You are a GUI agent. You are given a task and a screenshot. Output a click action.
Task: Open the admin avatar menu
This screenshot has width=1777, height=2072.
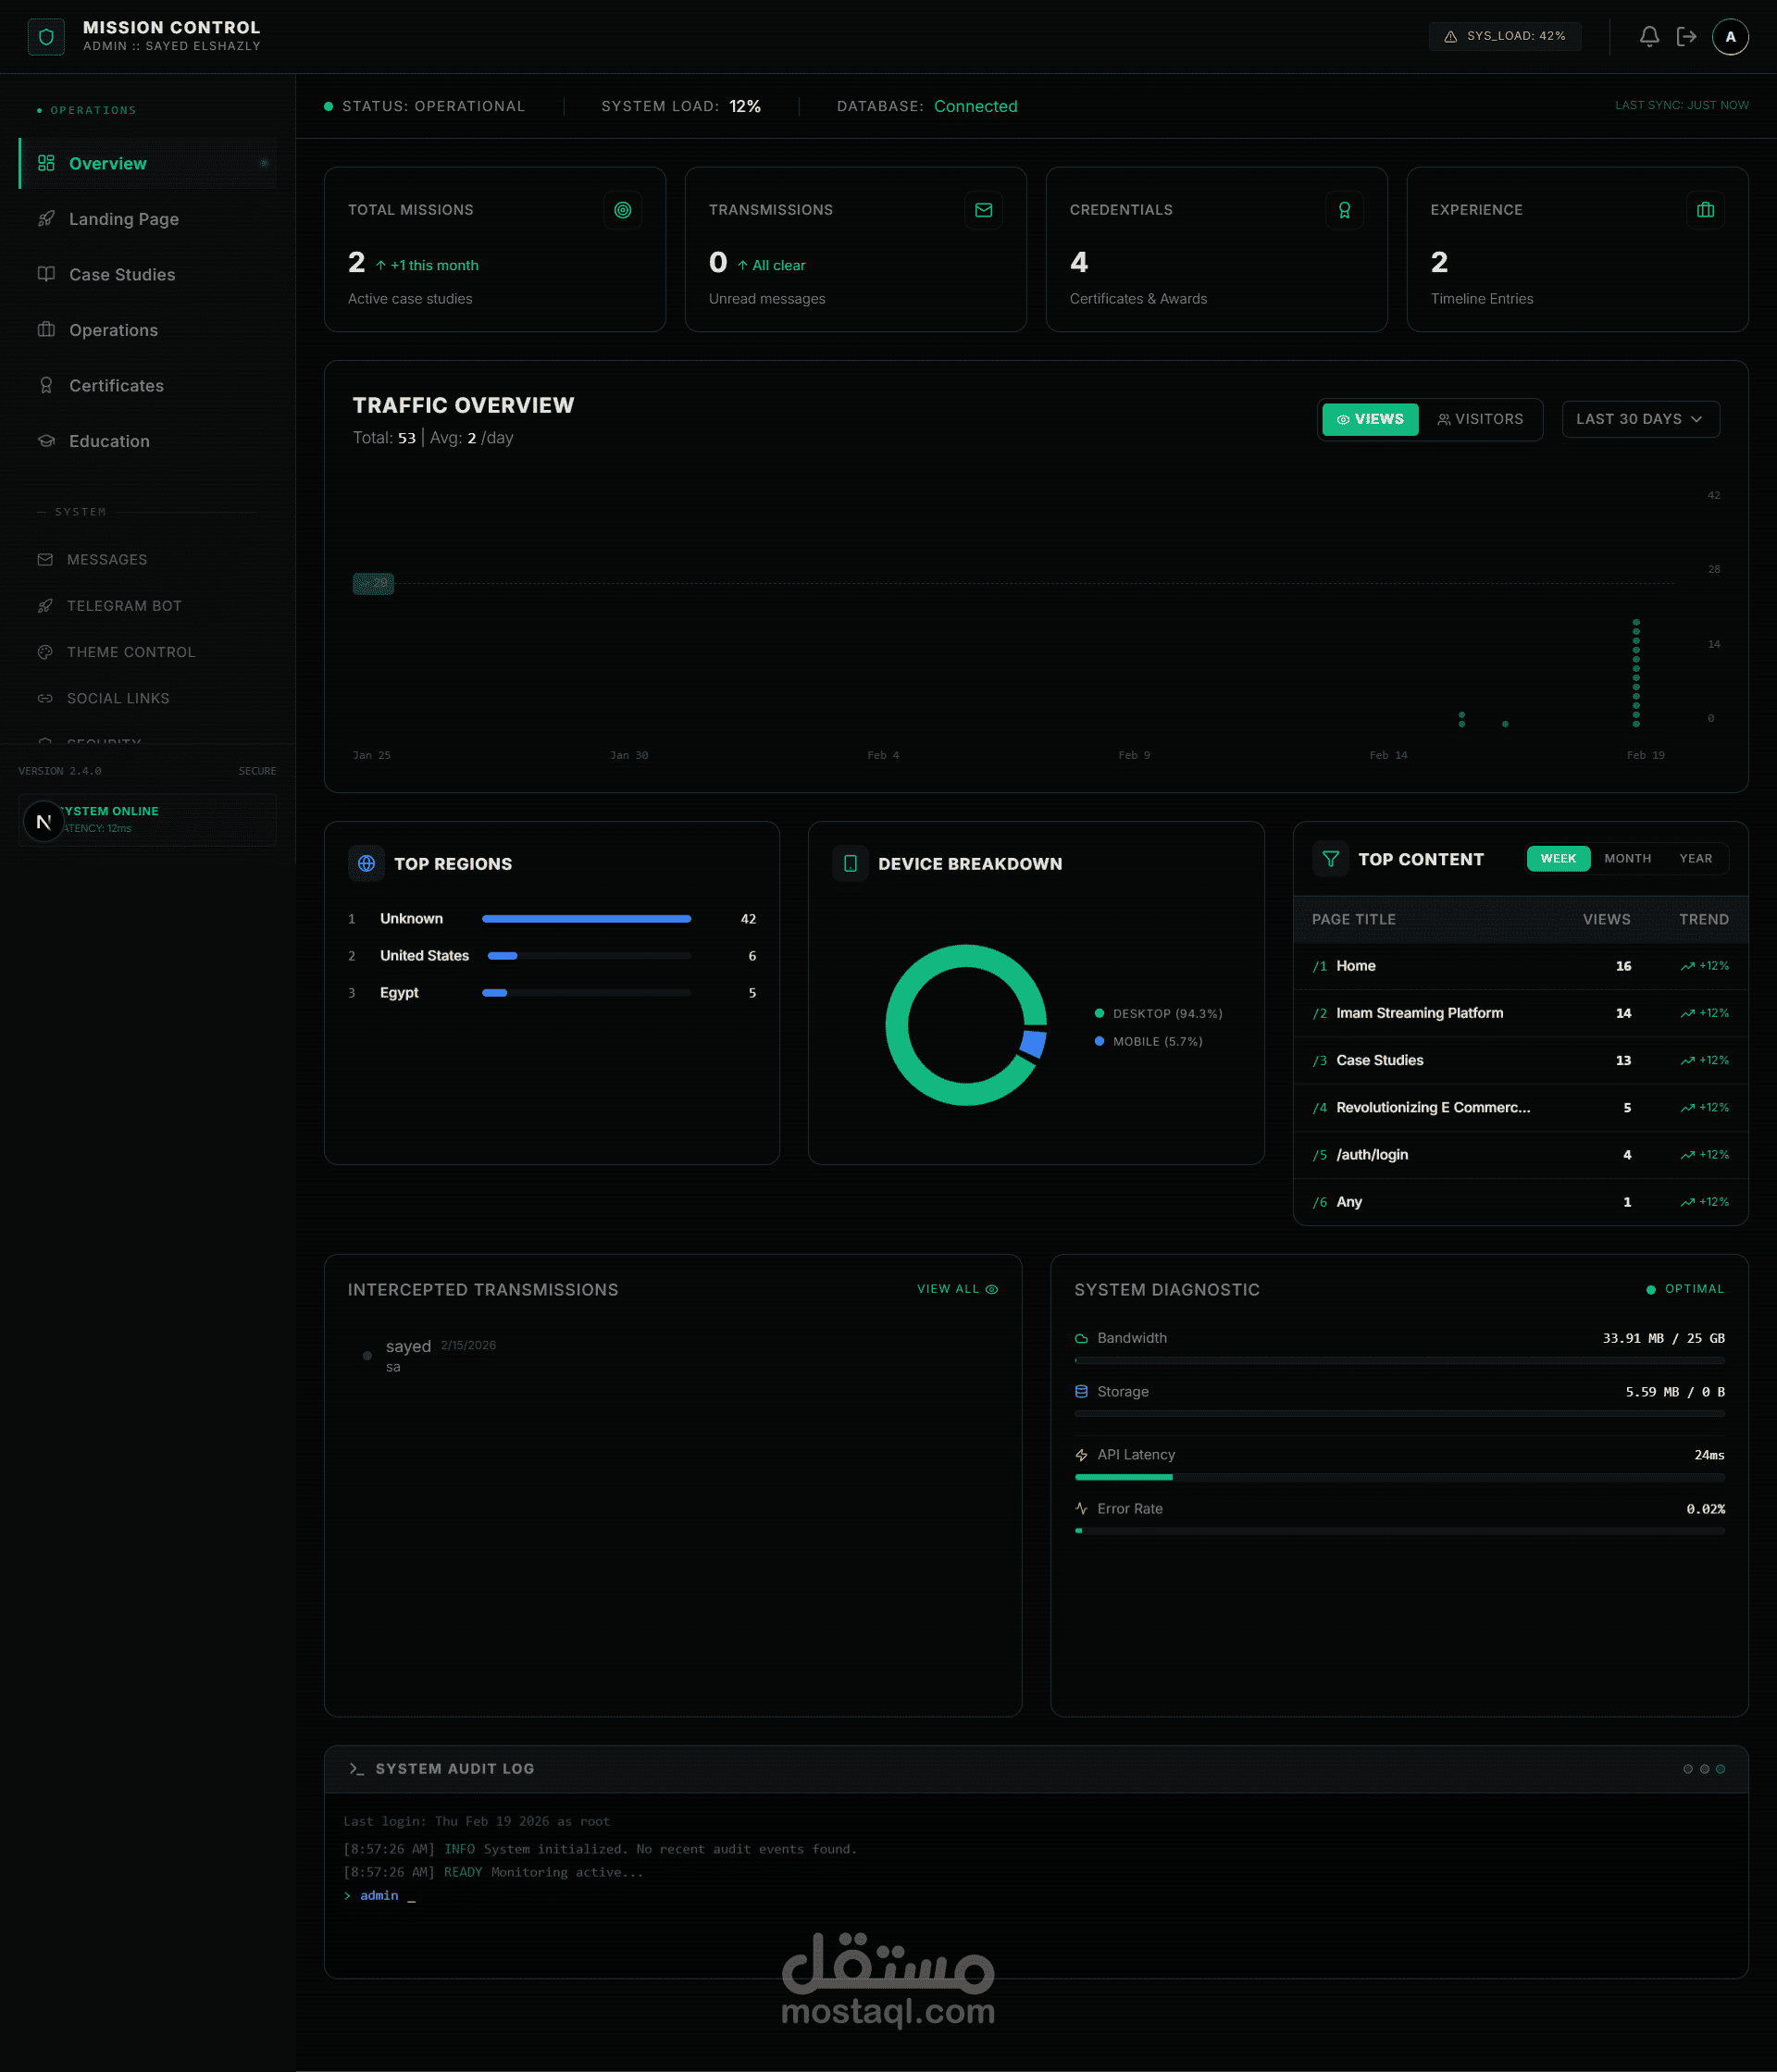click(1729, 37)
